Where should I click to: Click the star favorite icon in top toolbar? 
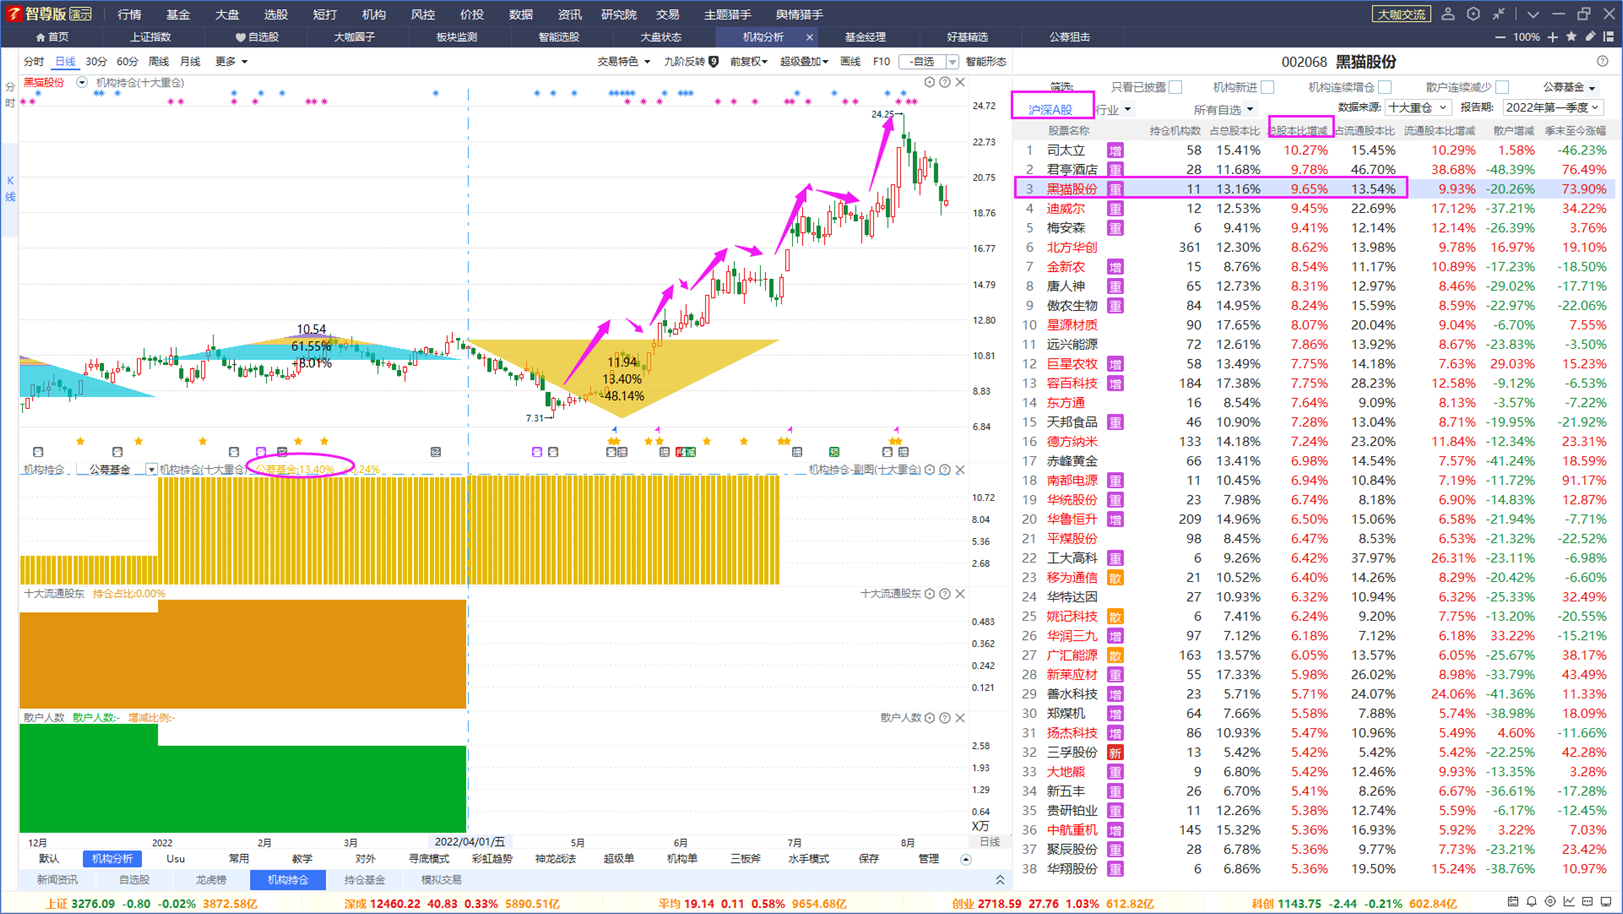point(1572,37)
